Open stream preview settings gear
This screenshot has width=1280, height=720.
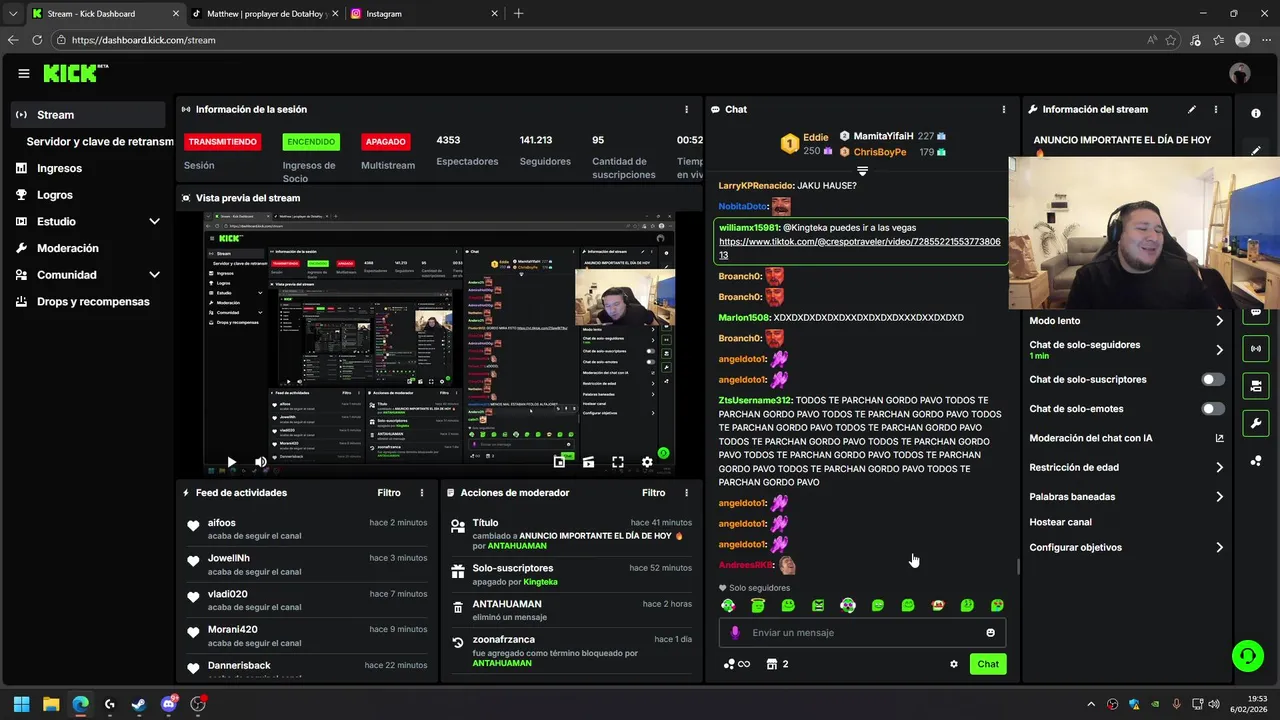click(x=647, y=462)
